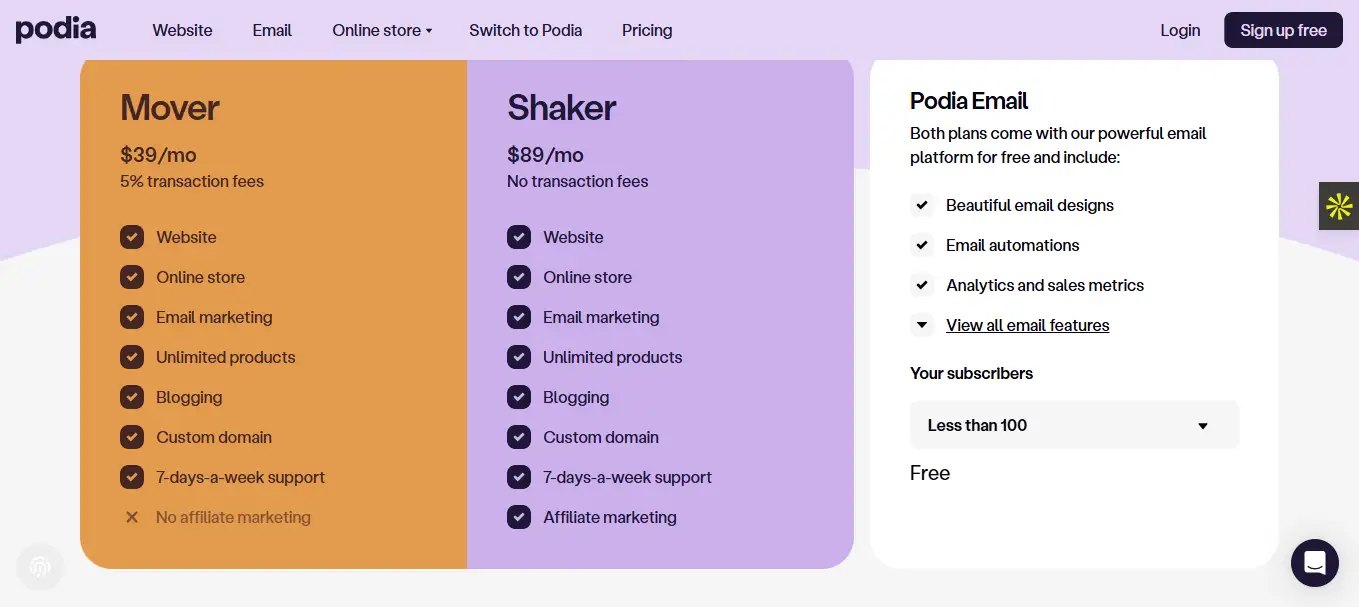Go to the Pricing menu item

click(647, 30)
